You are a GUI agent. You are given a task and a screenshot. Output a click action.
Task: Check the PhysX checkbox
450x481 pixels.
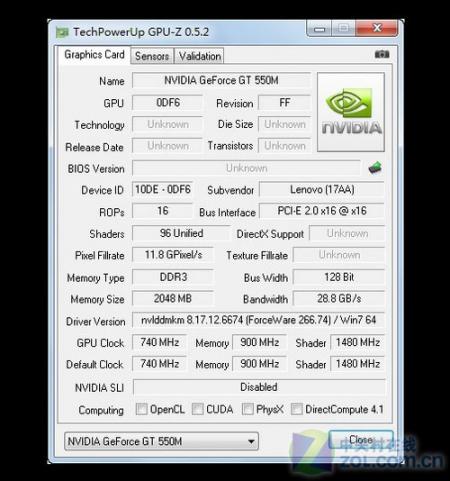click(x=247, y=409)
